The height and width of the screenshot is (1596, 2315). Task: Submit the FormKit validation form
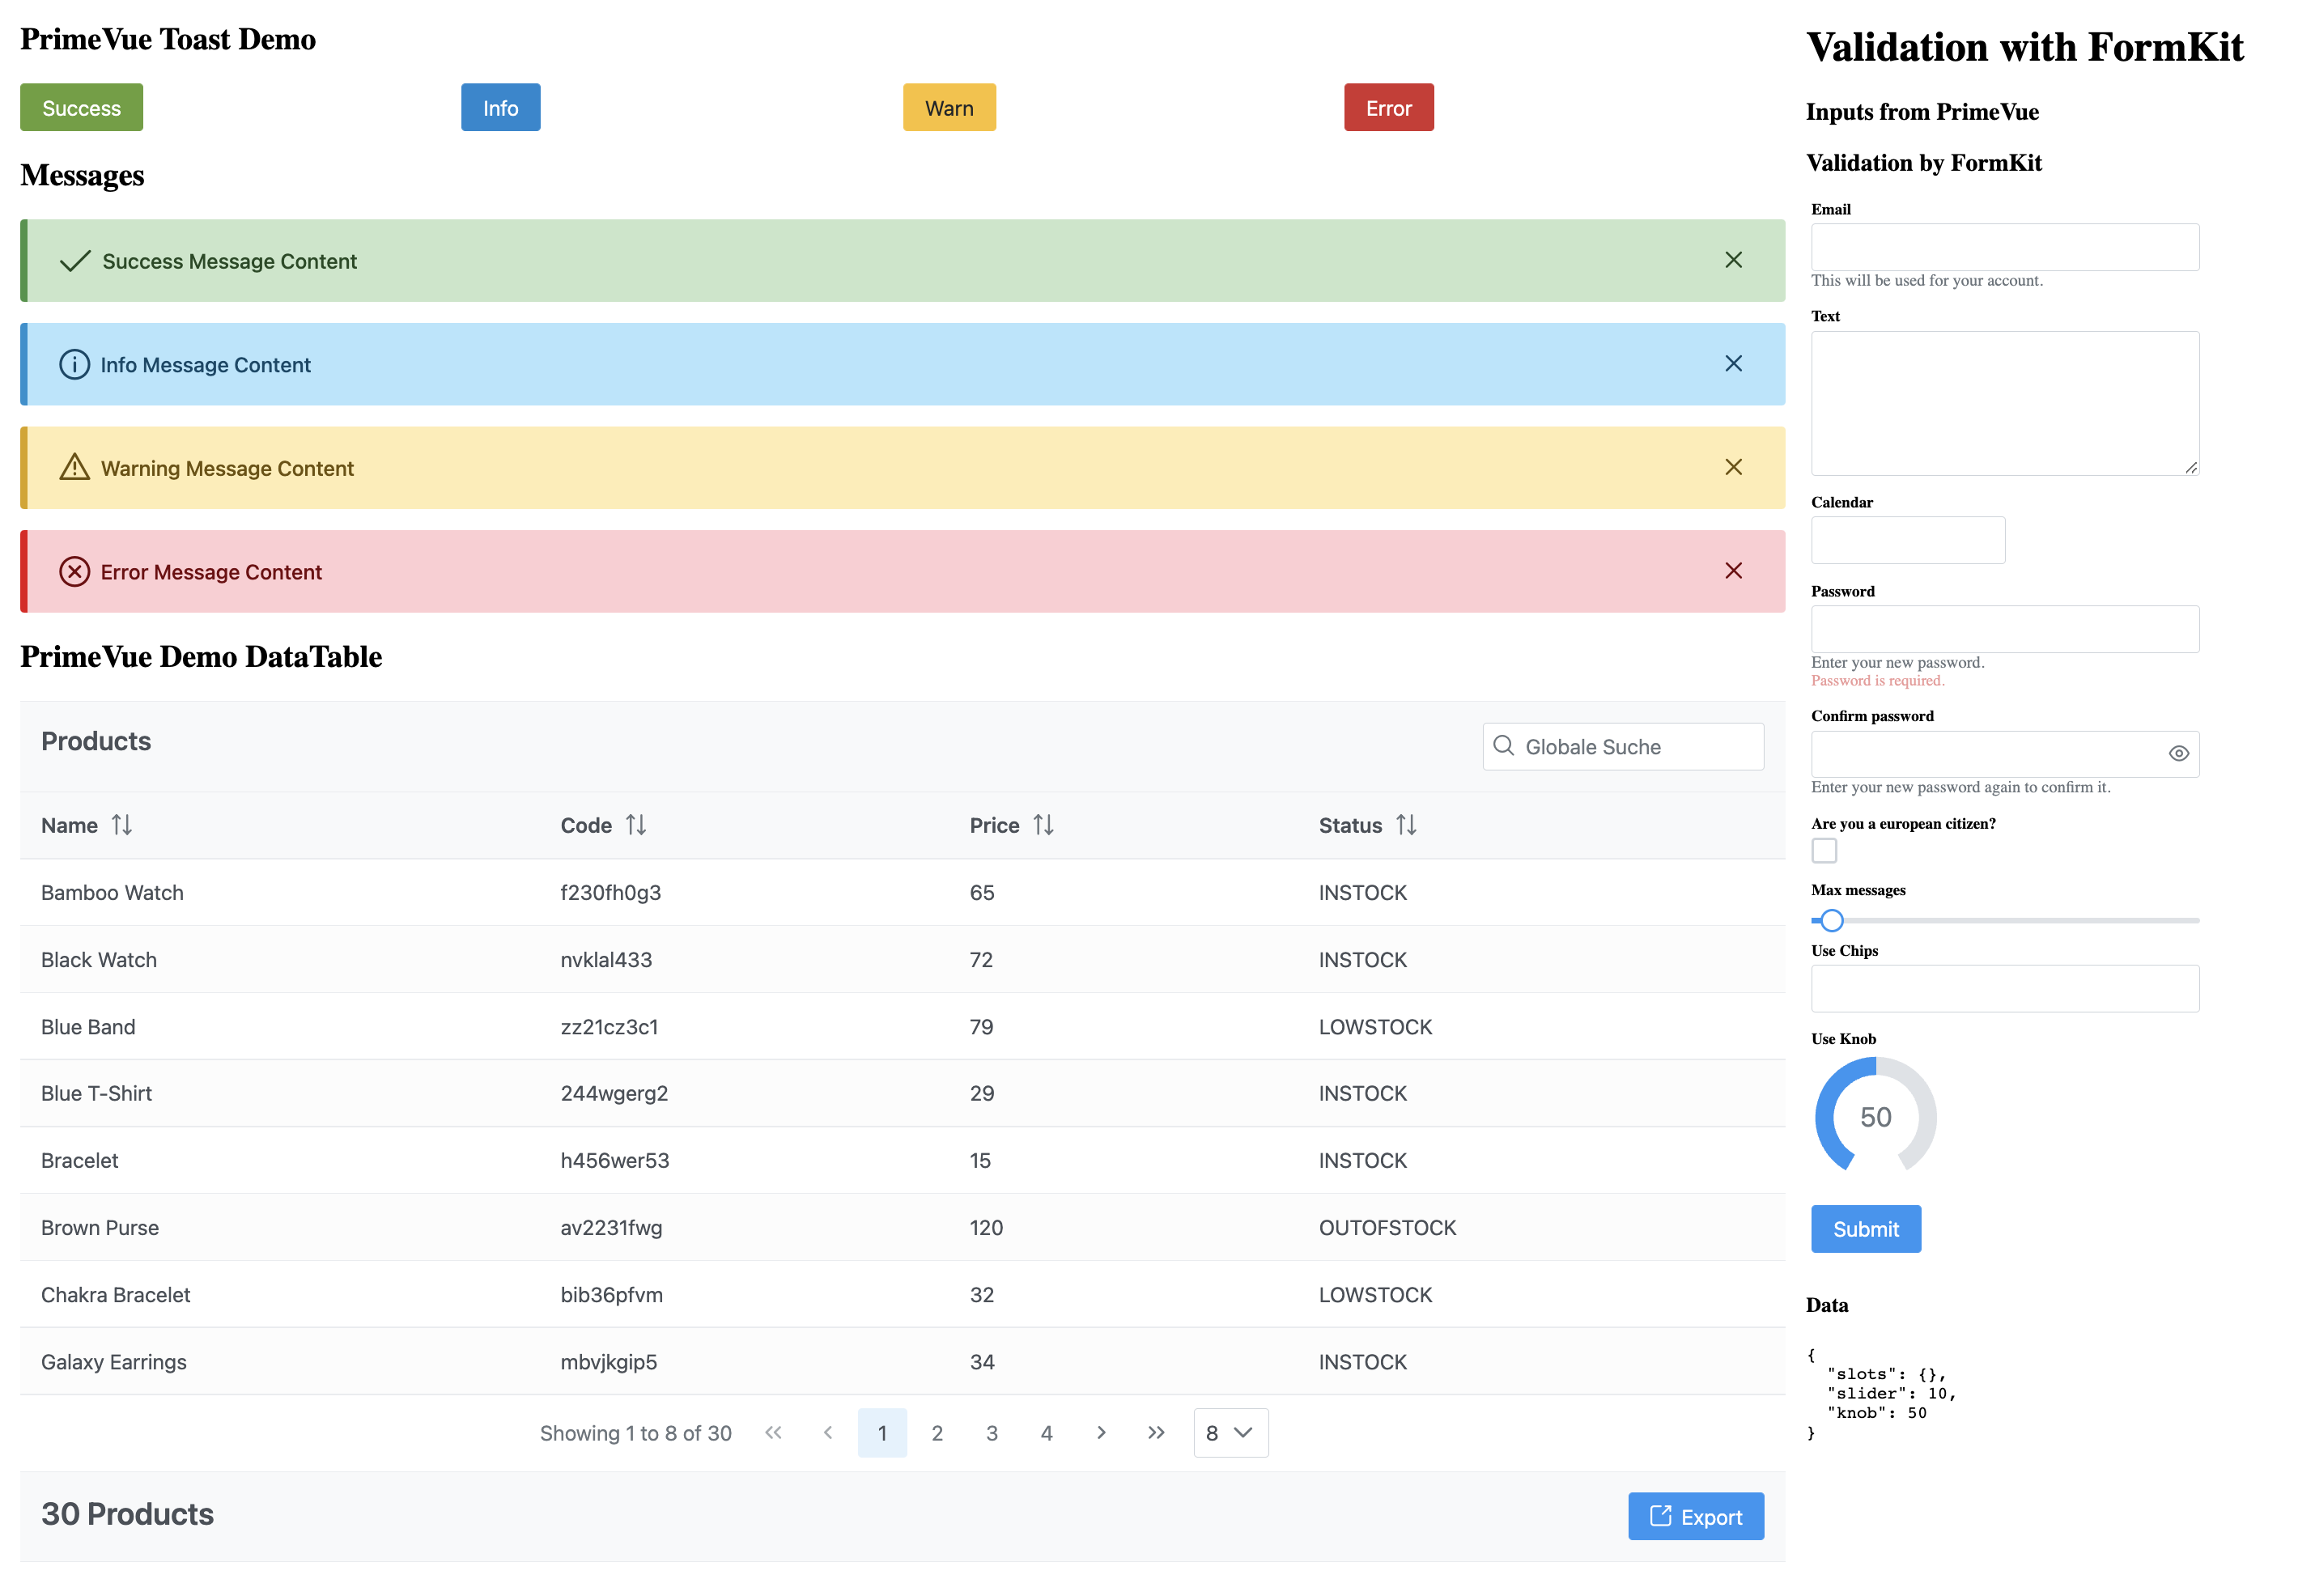1865,1229
